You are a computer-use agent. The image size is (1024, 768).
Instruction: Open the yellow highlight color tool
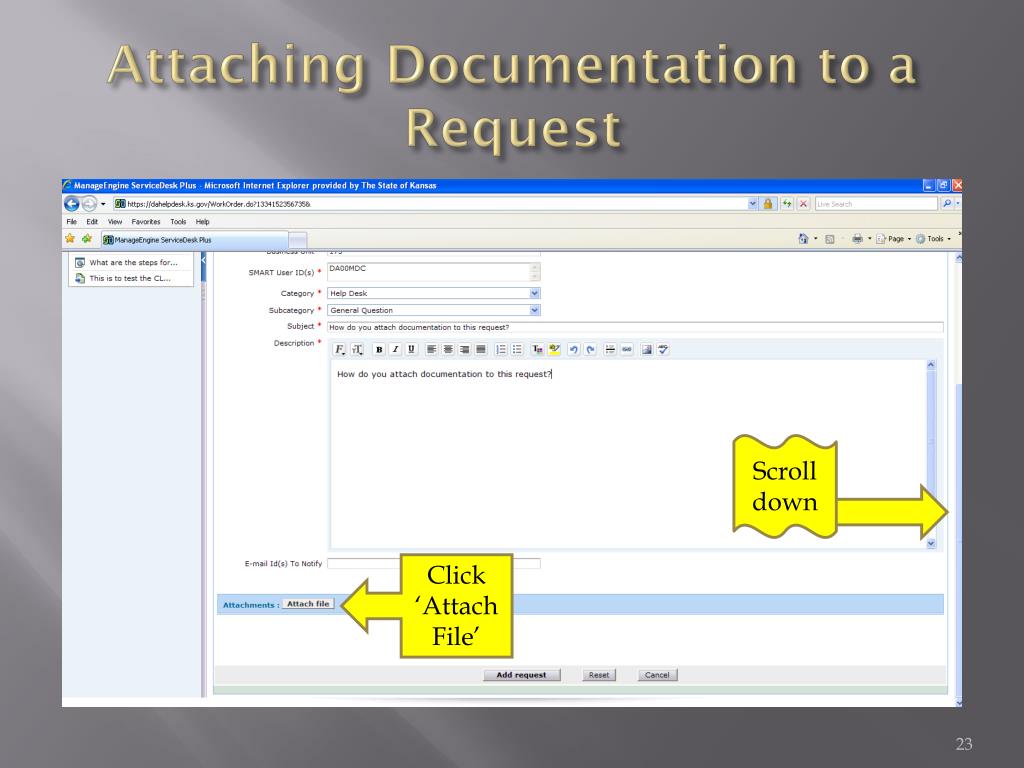coord(554,349)
